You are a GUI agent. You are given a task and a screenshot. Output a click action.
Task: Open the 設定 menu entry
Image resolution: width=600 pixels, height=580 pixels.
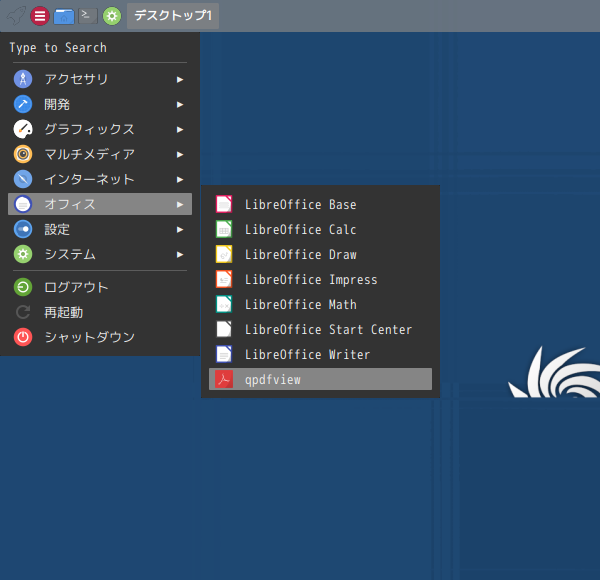click(x=100, y=229)
